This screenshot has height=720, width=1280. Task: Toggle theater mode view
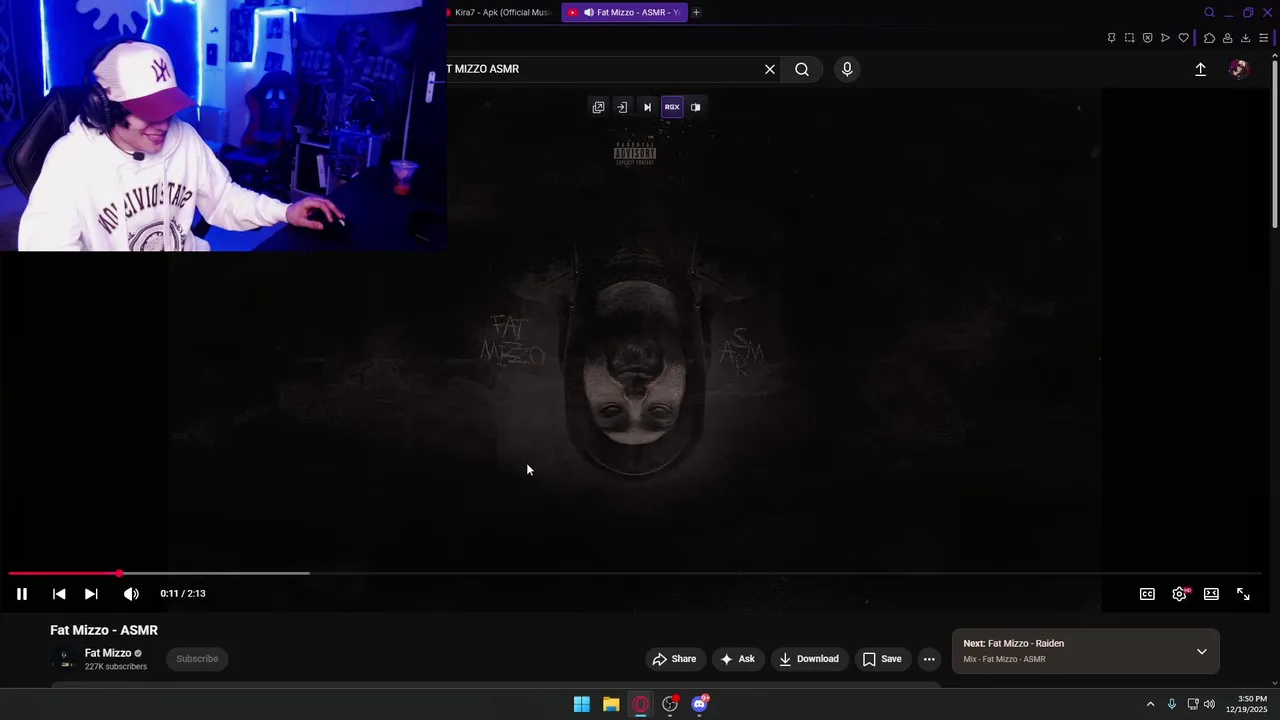(1211, 594)
